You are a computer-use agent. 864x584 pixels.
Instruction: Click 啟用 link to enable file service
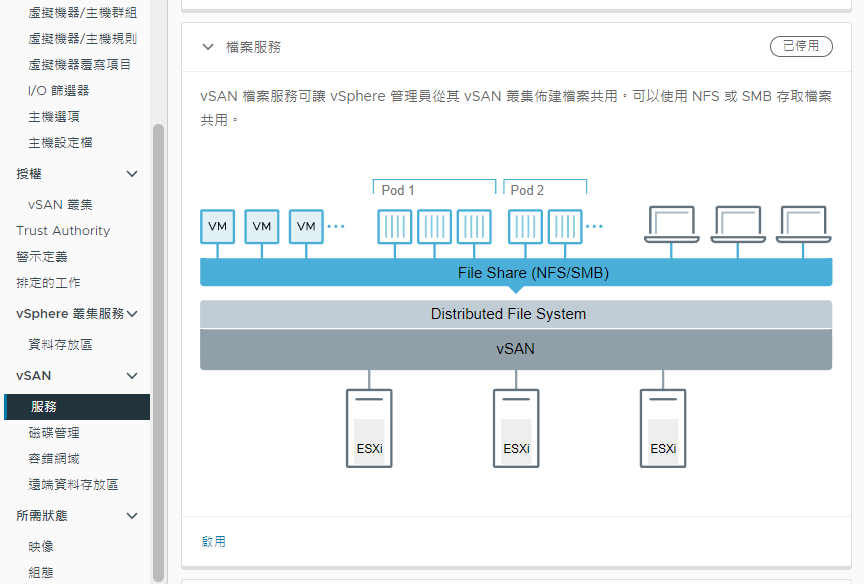pos(213,542)
